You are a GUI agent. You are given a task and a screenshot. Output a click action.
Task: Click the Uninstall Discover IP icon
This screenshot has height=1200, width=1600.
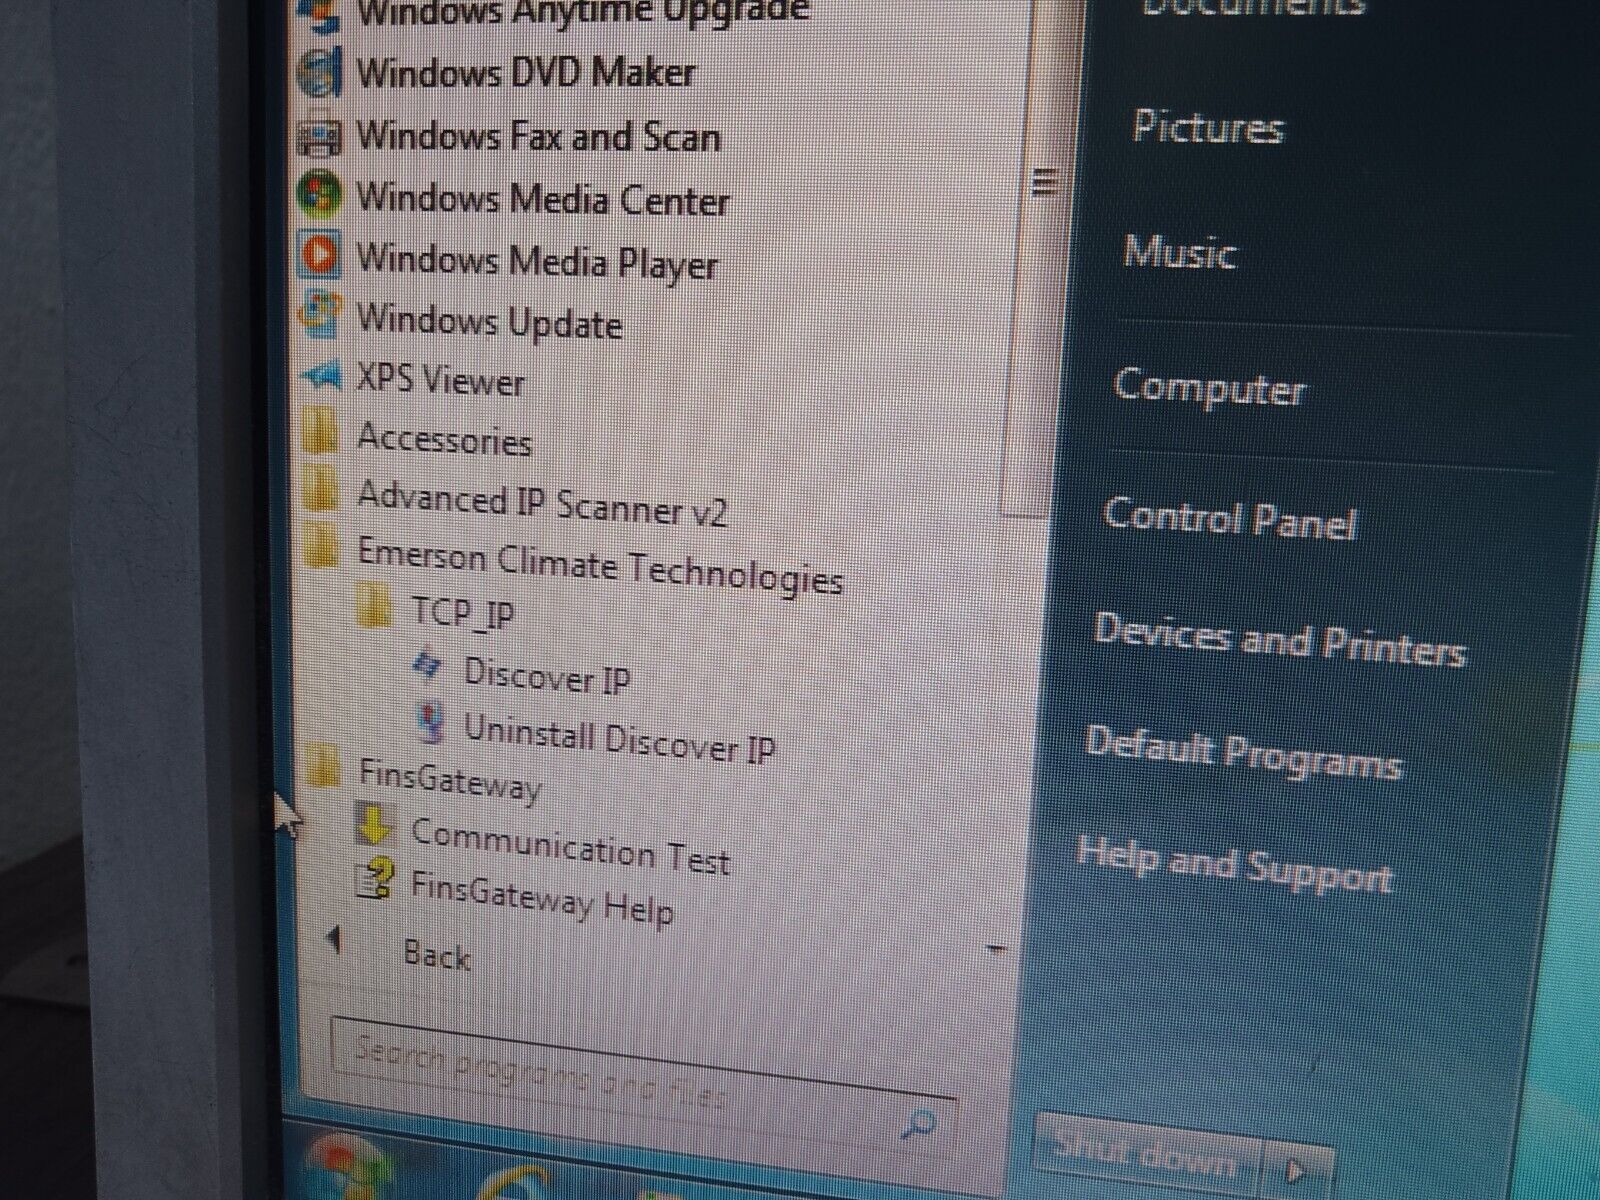point(432,723)
